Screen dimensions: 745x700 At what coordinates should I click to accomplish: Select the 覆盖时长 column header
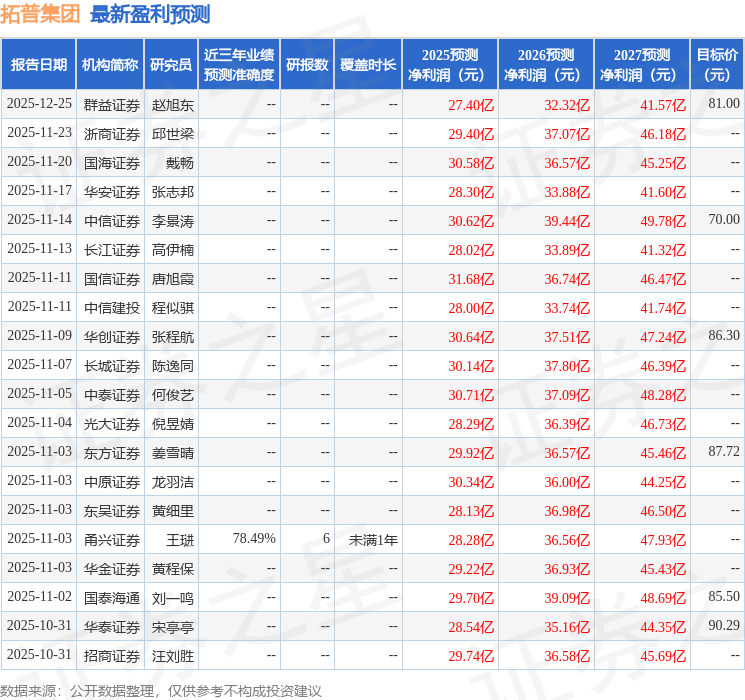[x=368, y=65]
